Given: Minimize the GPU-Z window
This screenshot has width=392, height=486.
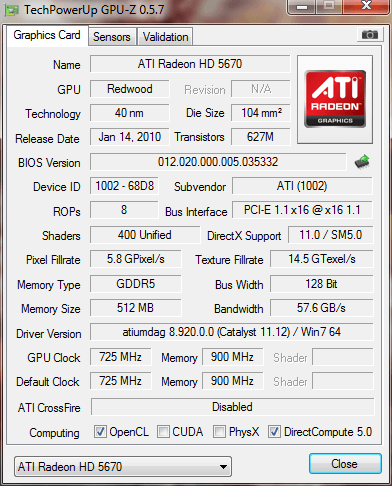Looking at the screenshot, I should tap(301, 7).
